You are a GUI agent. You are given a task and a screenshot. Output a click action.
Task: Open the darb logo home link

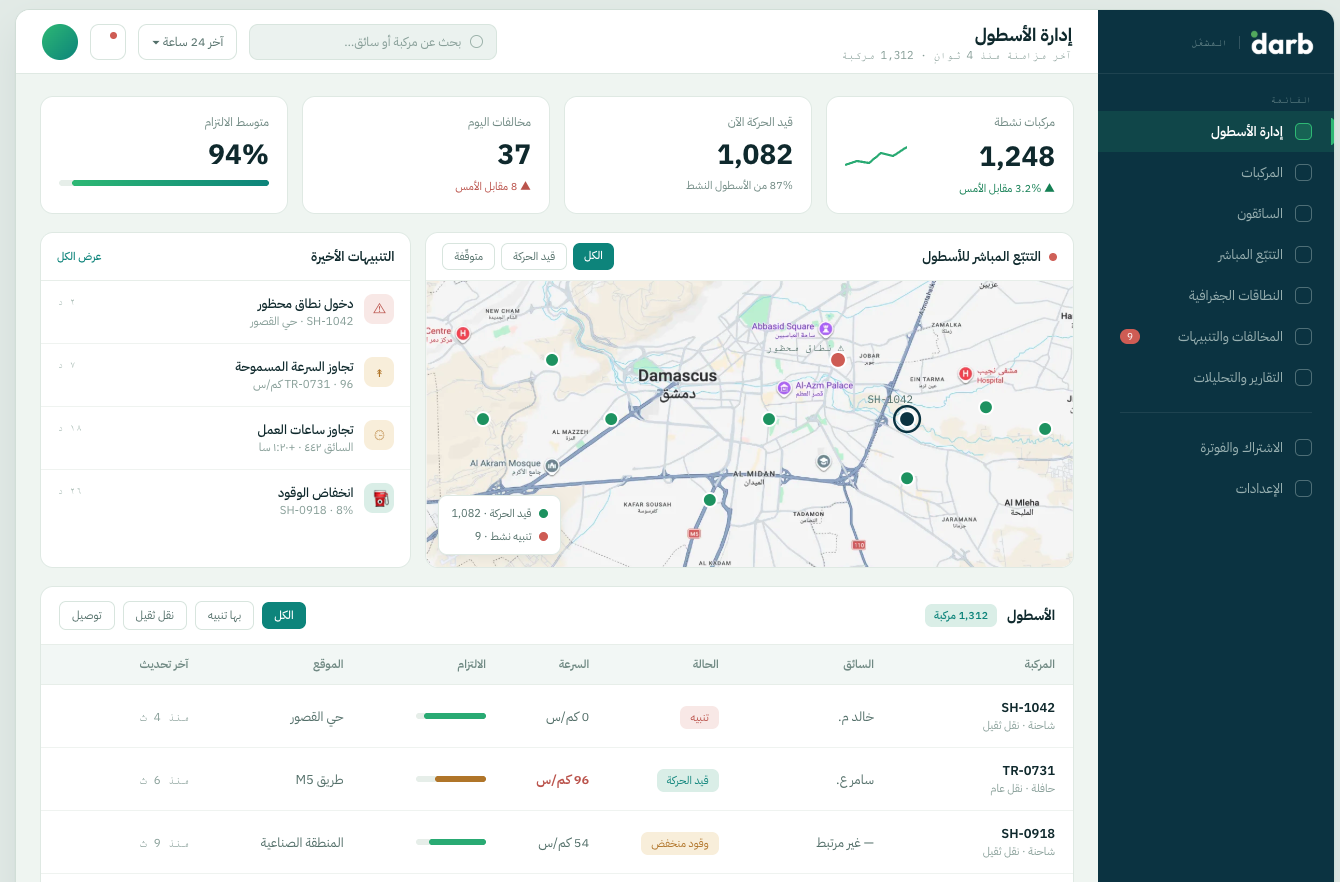[x=1282, y=43]
